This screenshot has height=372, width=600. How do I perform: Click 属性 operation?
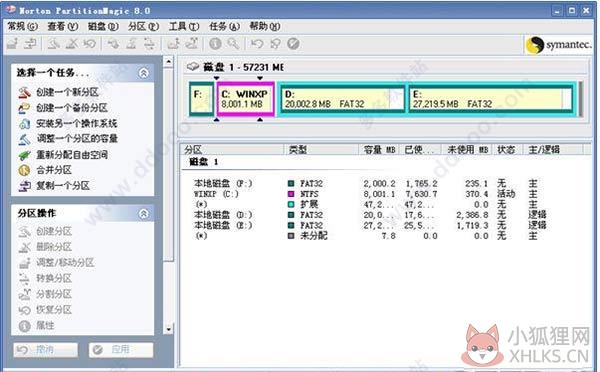click(x=45, y=325)
